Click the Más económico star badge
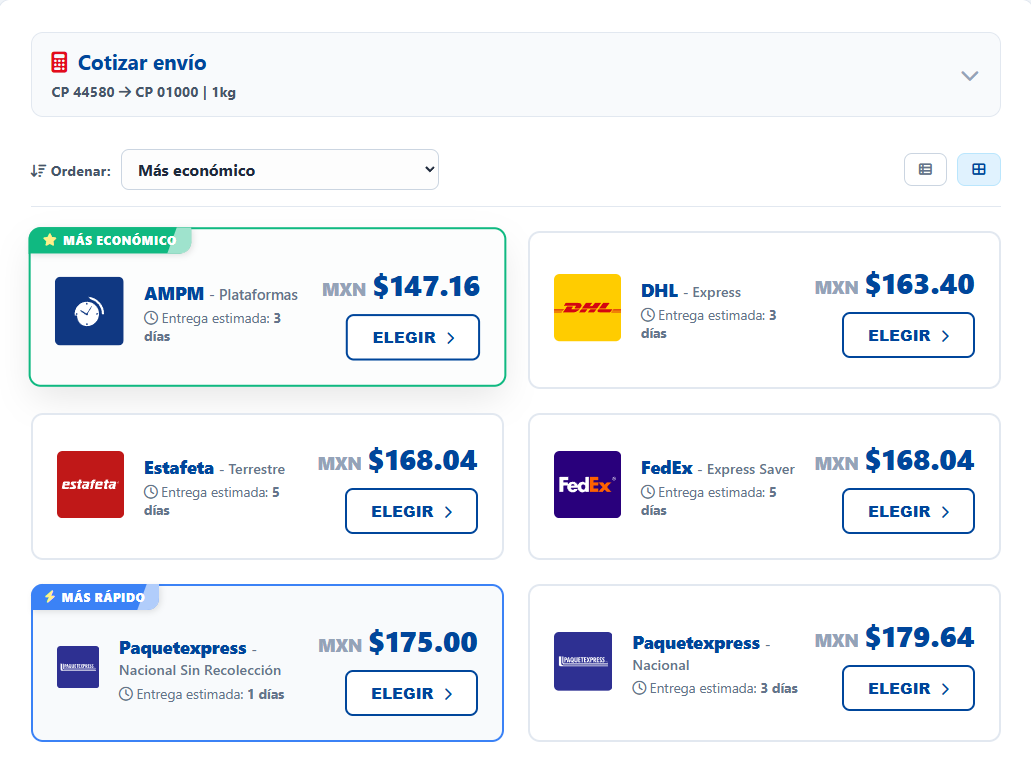Screen dimensions: 1031x760 (110, 240)
